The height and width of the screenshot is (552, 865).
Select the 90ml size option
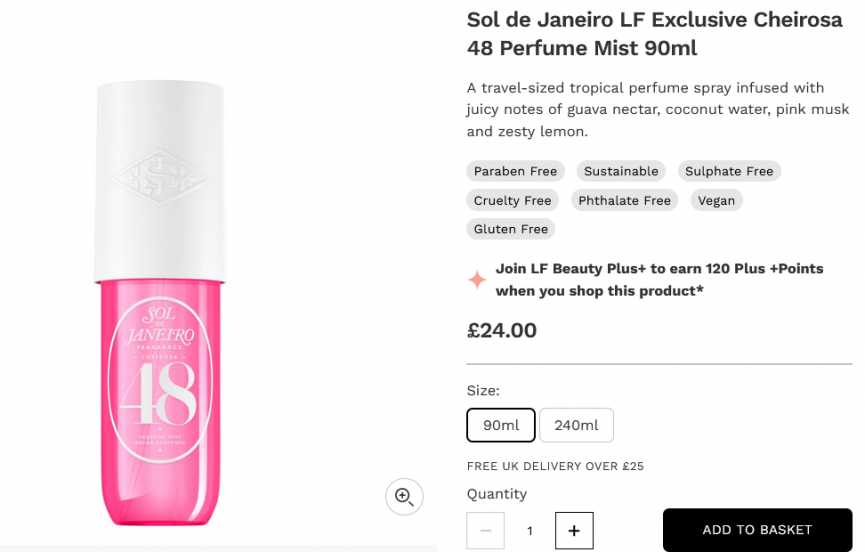501,425
